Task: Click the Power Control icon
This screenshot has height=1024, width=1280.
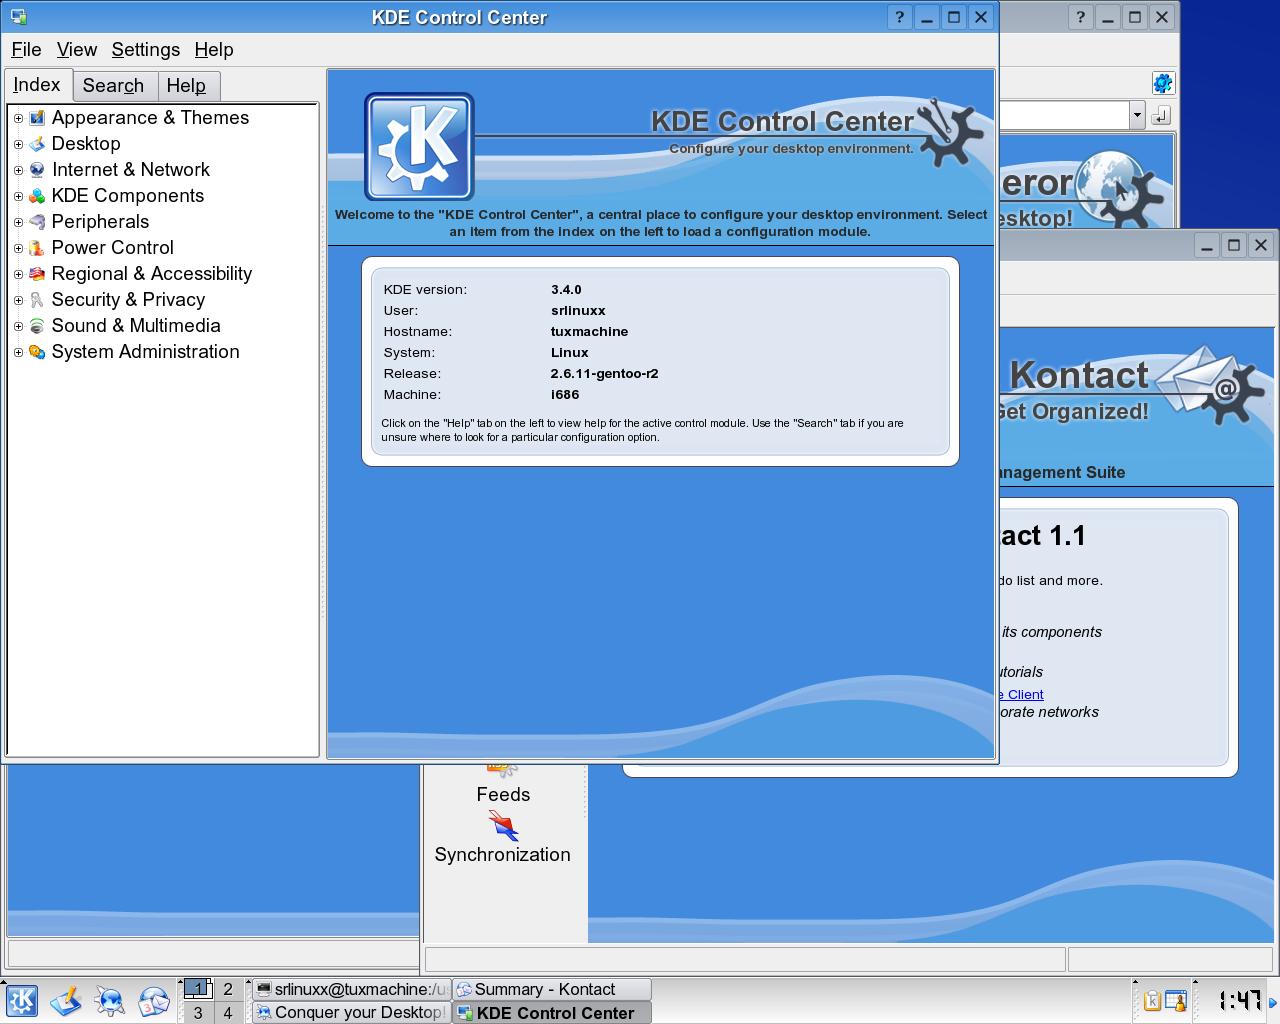Action: tap(37, 248)
